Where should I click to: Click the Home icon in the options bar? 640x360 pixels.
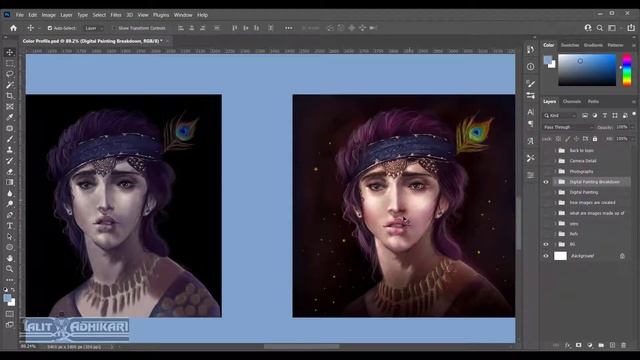coord(13,28)
